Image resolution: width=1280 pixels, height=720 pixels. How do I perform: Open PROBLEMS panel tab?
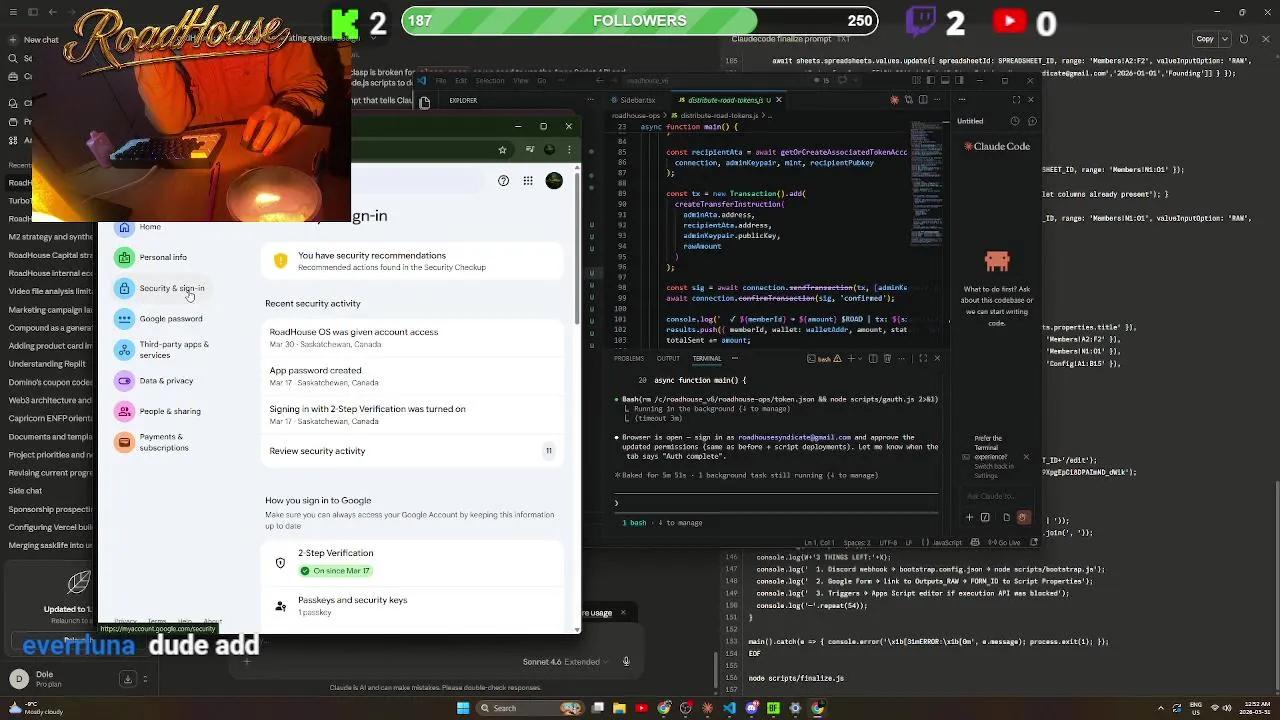point(629,358)
